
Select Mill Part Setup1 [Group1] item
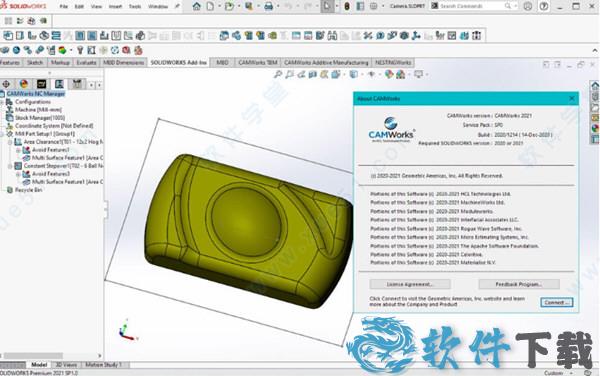[44, 134]
